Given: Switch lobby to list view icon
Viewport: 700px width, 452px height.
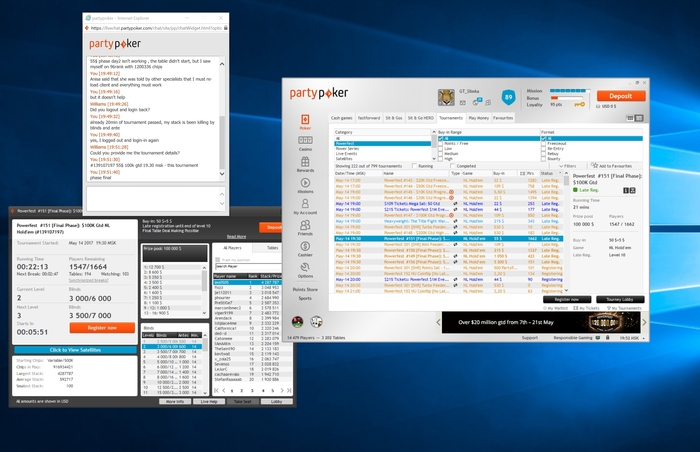Looking at the screenshot, I should pyautogui.click(x=639, y=118).
